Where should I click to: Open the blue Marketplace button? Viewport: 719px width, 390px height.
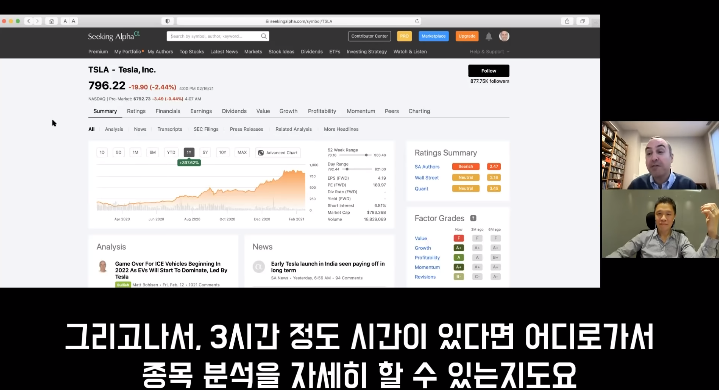(x=433, y=36)
